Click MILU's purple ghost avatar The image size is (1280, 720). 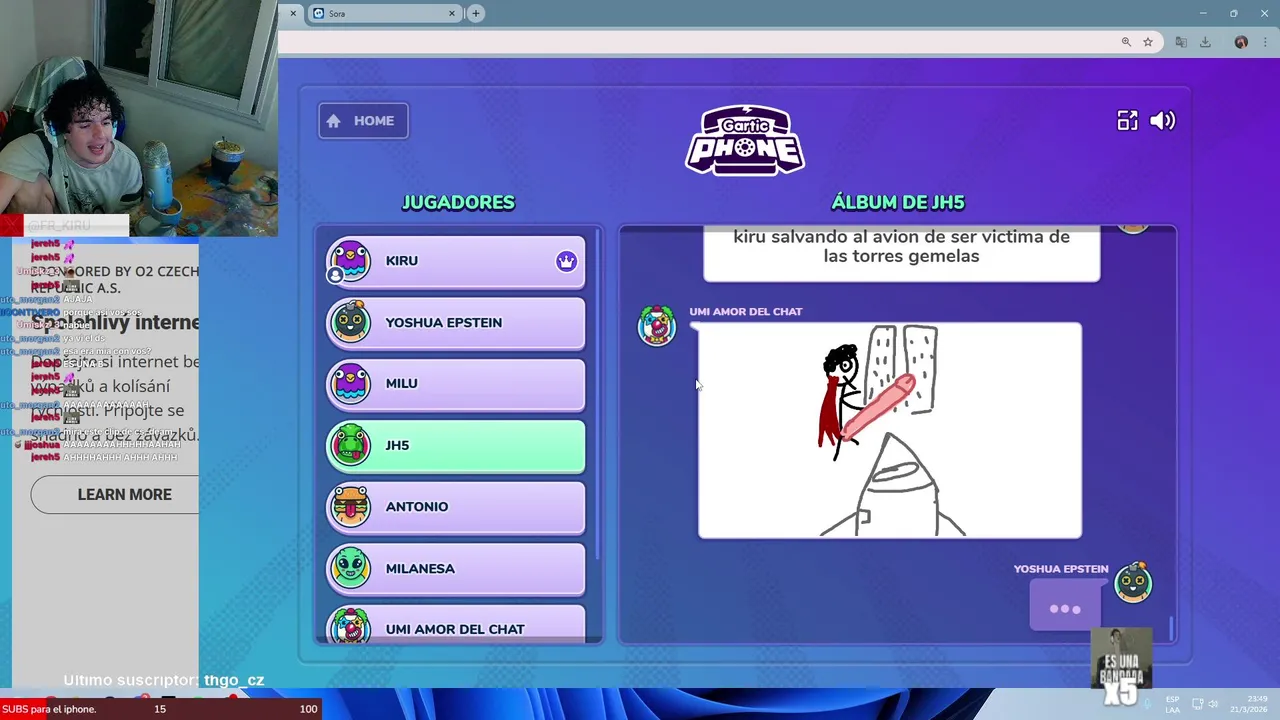pyautogui.click(x=350, y=384)
